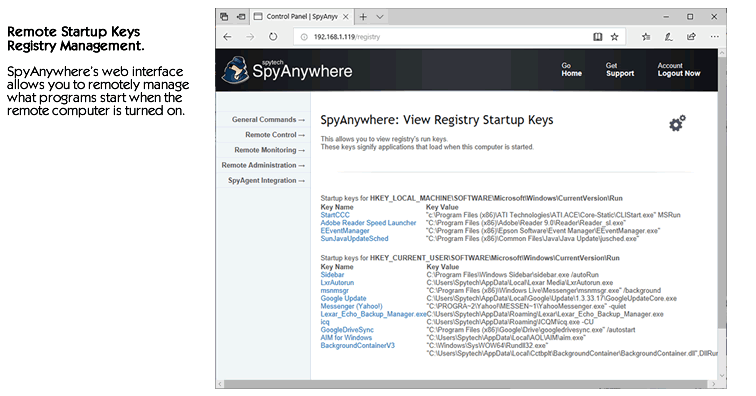Click the horizontal scrollbar thumb
This screenshot has height=396, width=756.
point(466,384)
